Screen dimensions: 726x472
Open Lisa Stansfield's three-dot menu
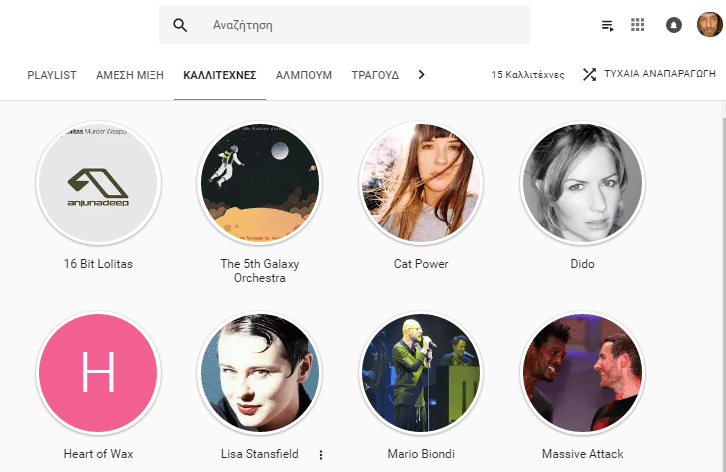tap(321, 454)
